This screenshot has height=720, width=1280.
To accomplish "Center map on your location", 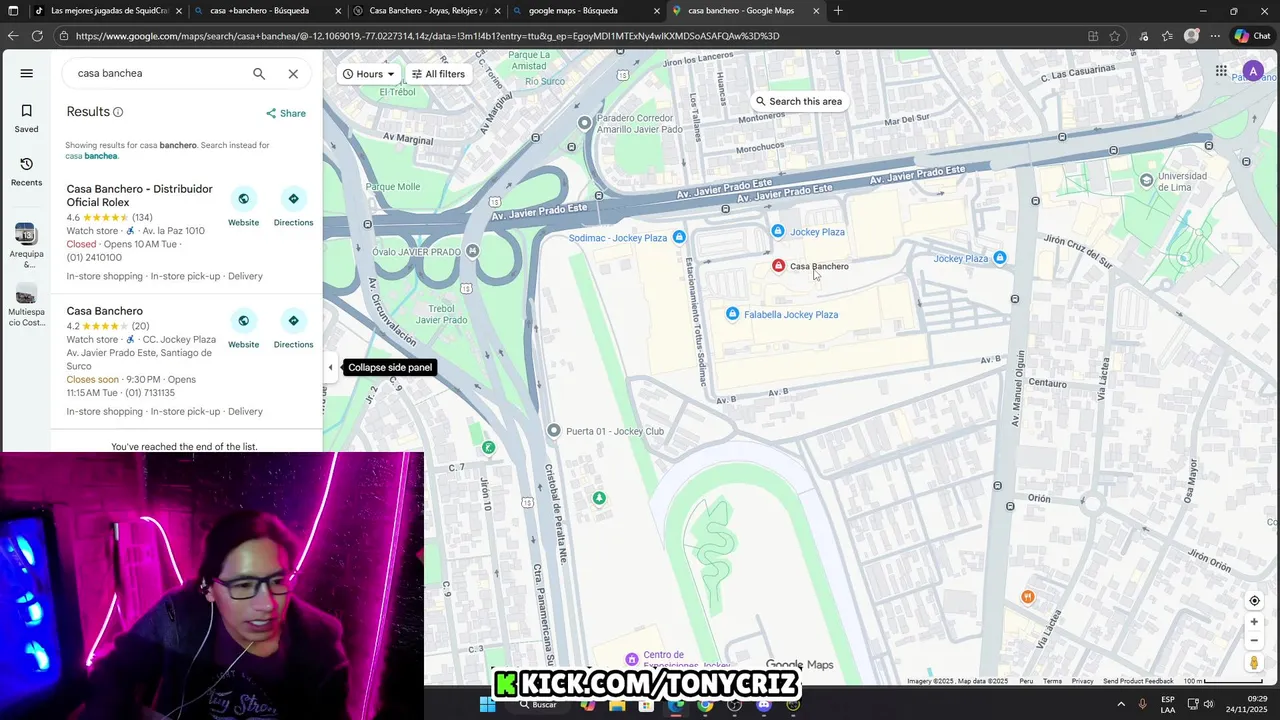I will [x=1254, y=601].
